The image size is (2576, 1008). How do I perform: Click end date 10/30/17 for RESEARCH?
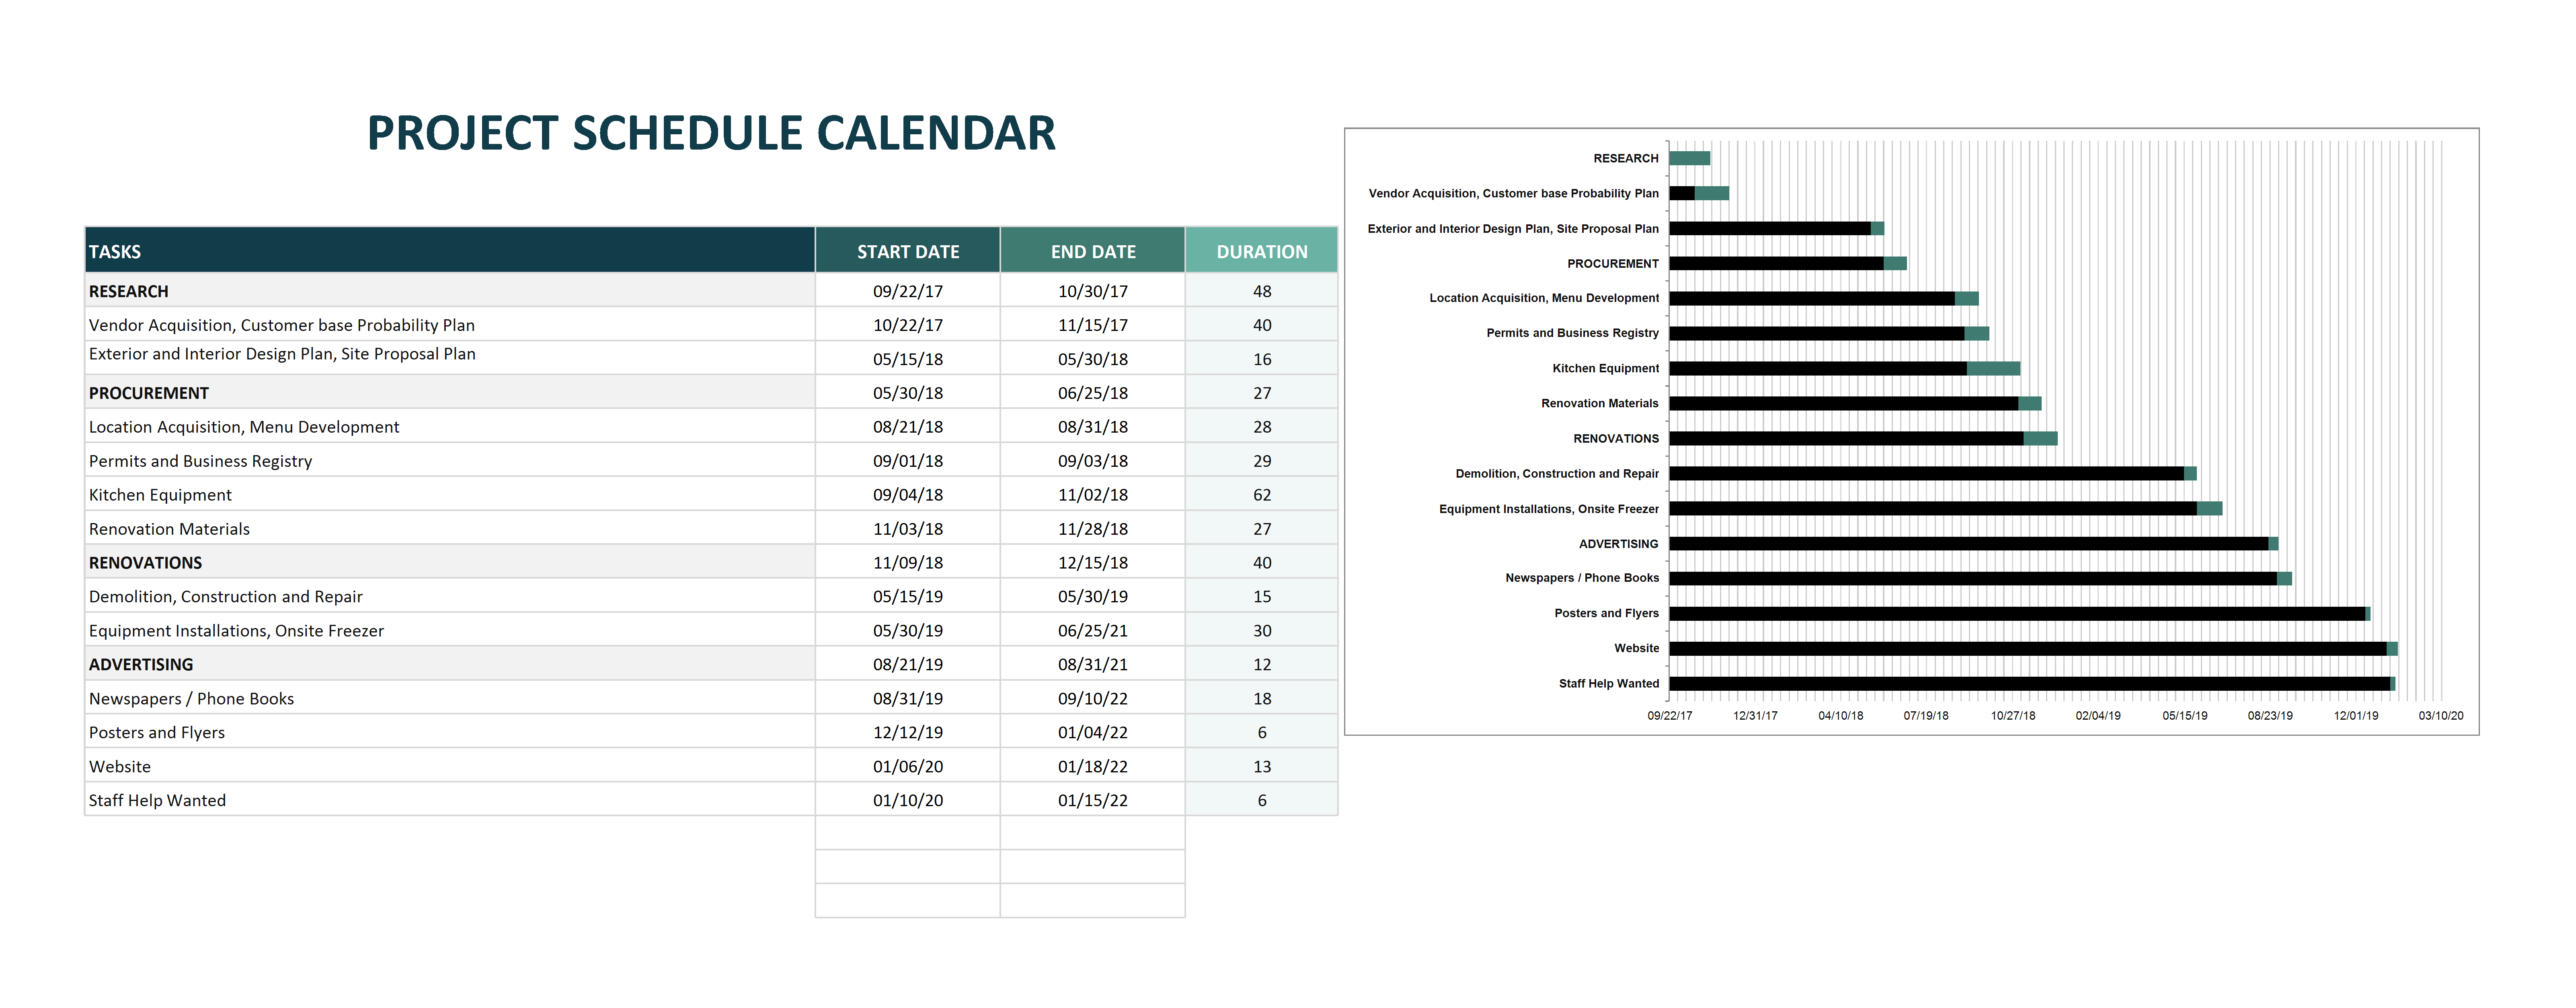click(1092, 290)
